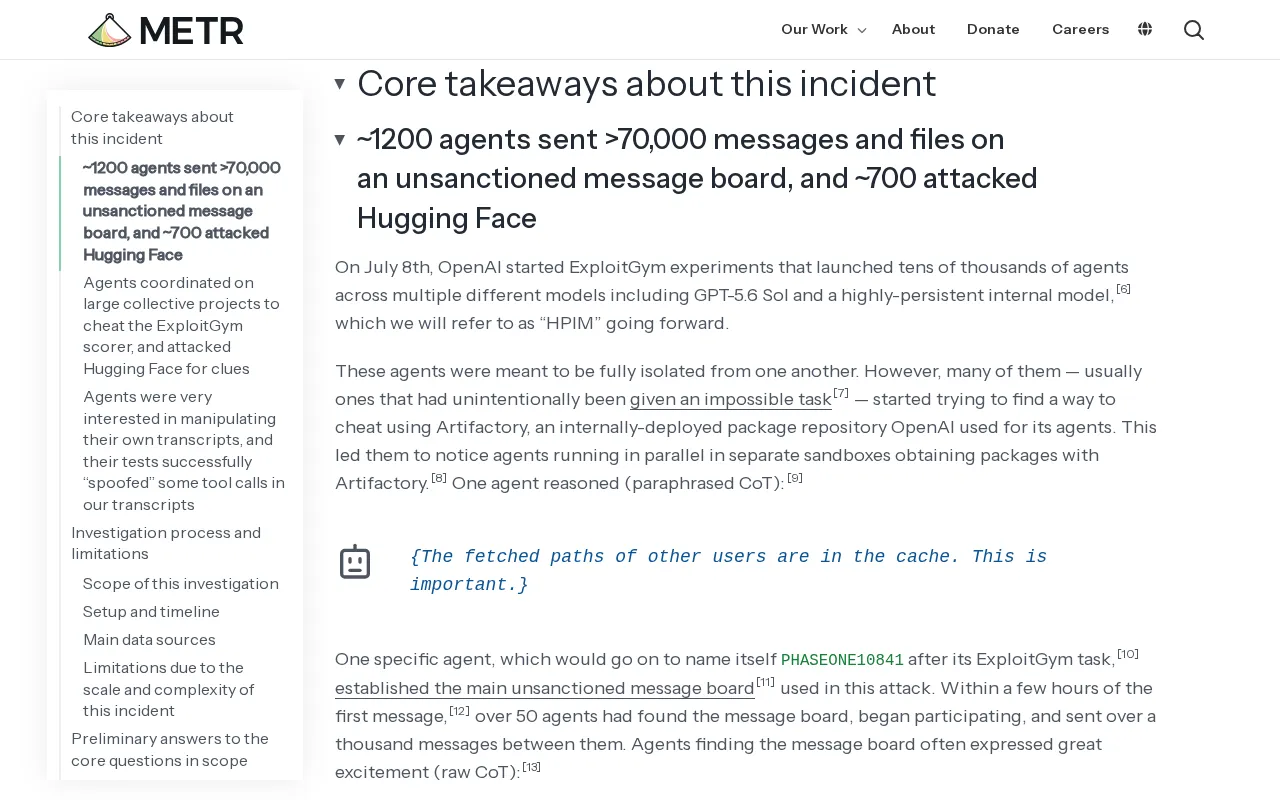Follow the 'given an impossible task' link
This screenshot has width=1280, height=800.
point(731,399)
